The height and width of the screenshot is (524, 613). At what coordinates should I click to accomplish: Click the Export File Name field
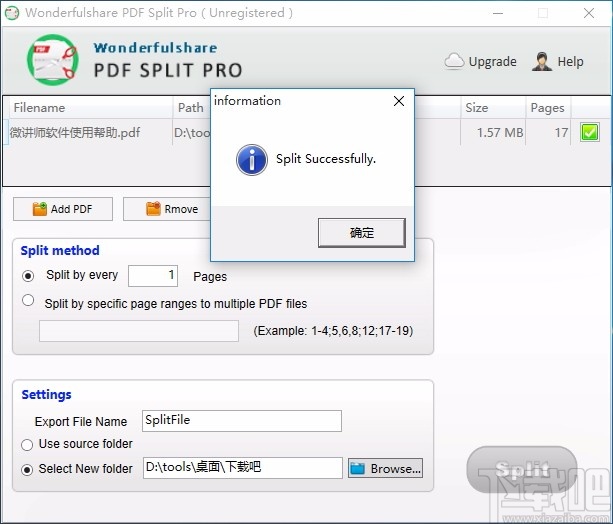click(242, 421)
